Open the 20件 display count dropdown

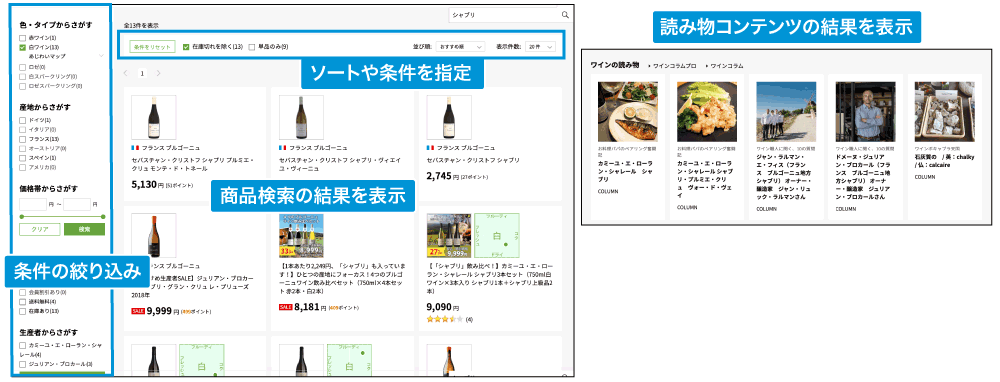pos(540,47)
